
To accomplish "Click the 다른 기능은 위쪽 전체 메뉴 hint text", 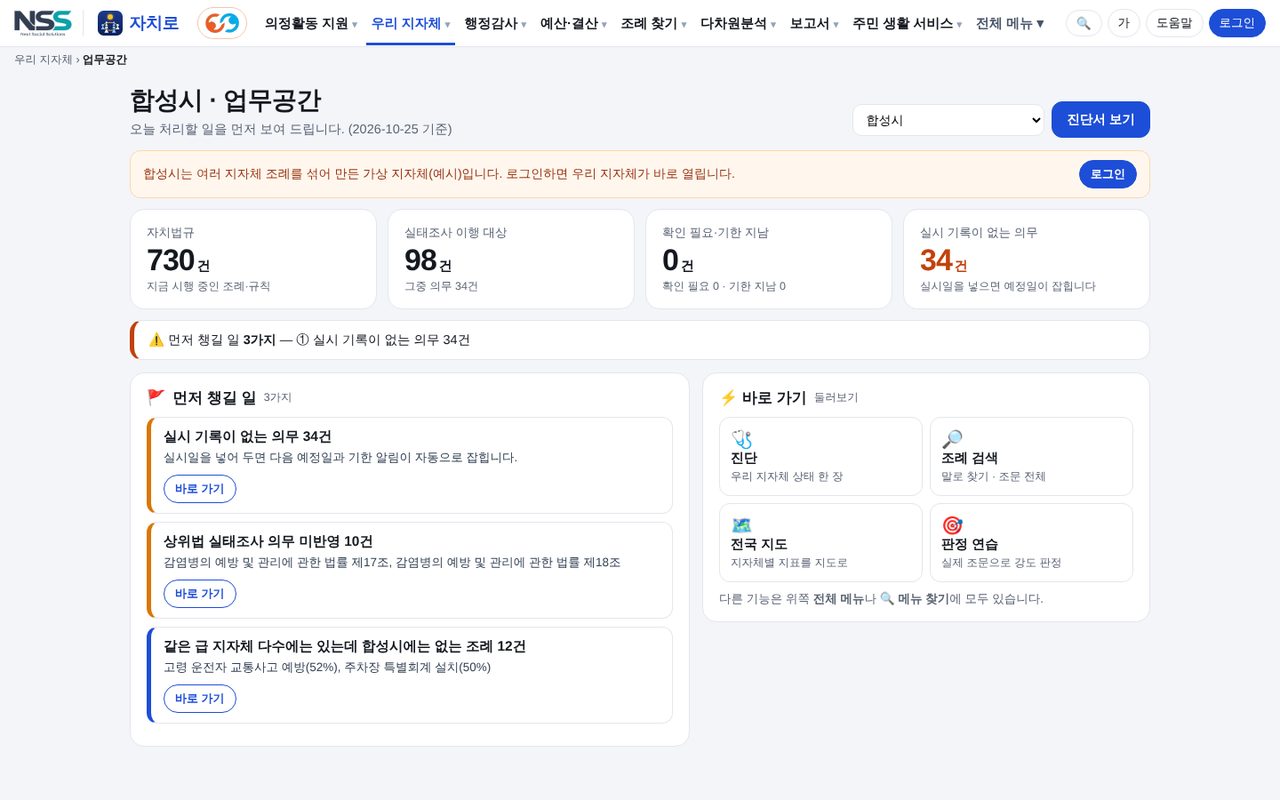I will click(x=881, y=599).
